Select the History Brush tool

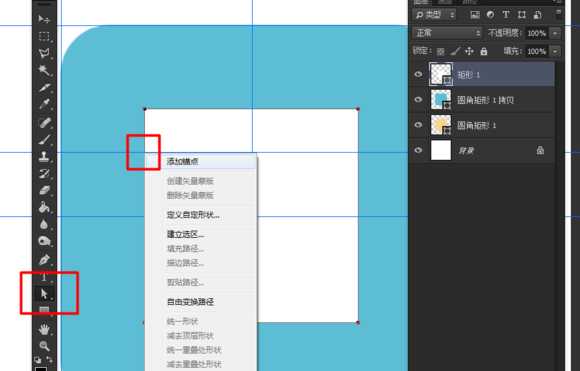coord(44,174)
